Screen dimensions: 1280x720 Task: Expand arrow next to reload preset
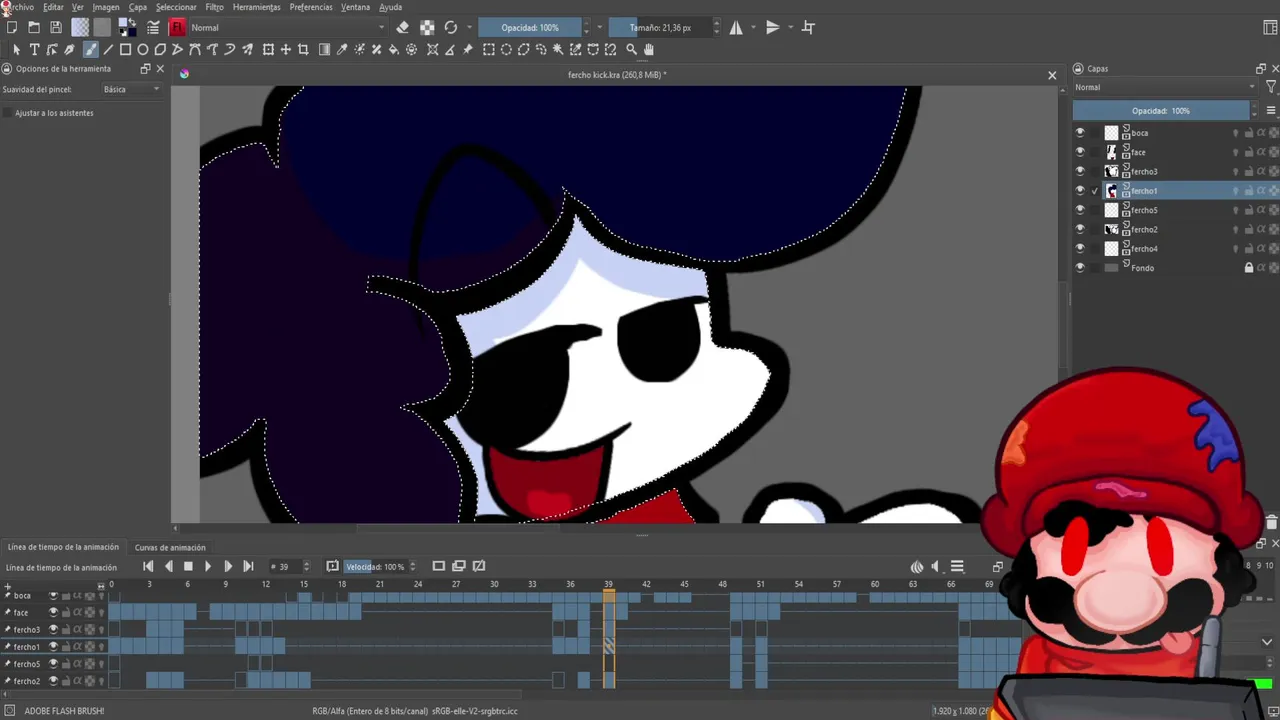coord(469,27)
